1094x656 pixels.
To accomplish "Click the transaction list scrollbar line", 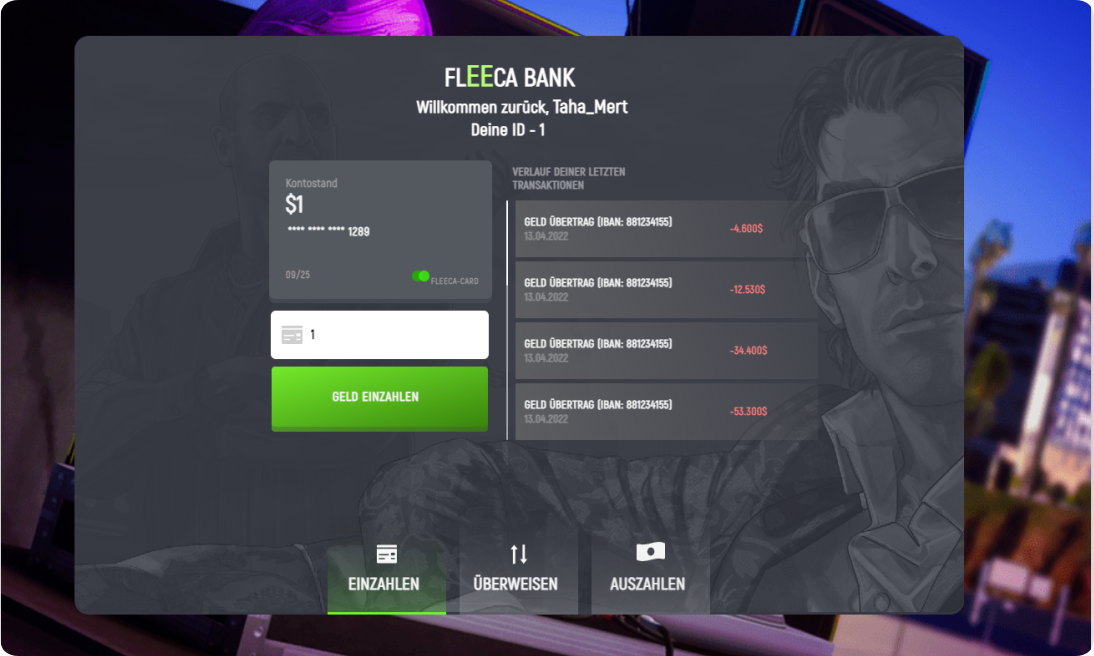I will (507, 320).
